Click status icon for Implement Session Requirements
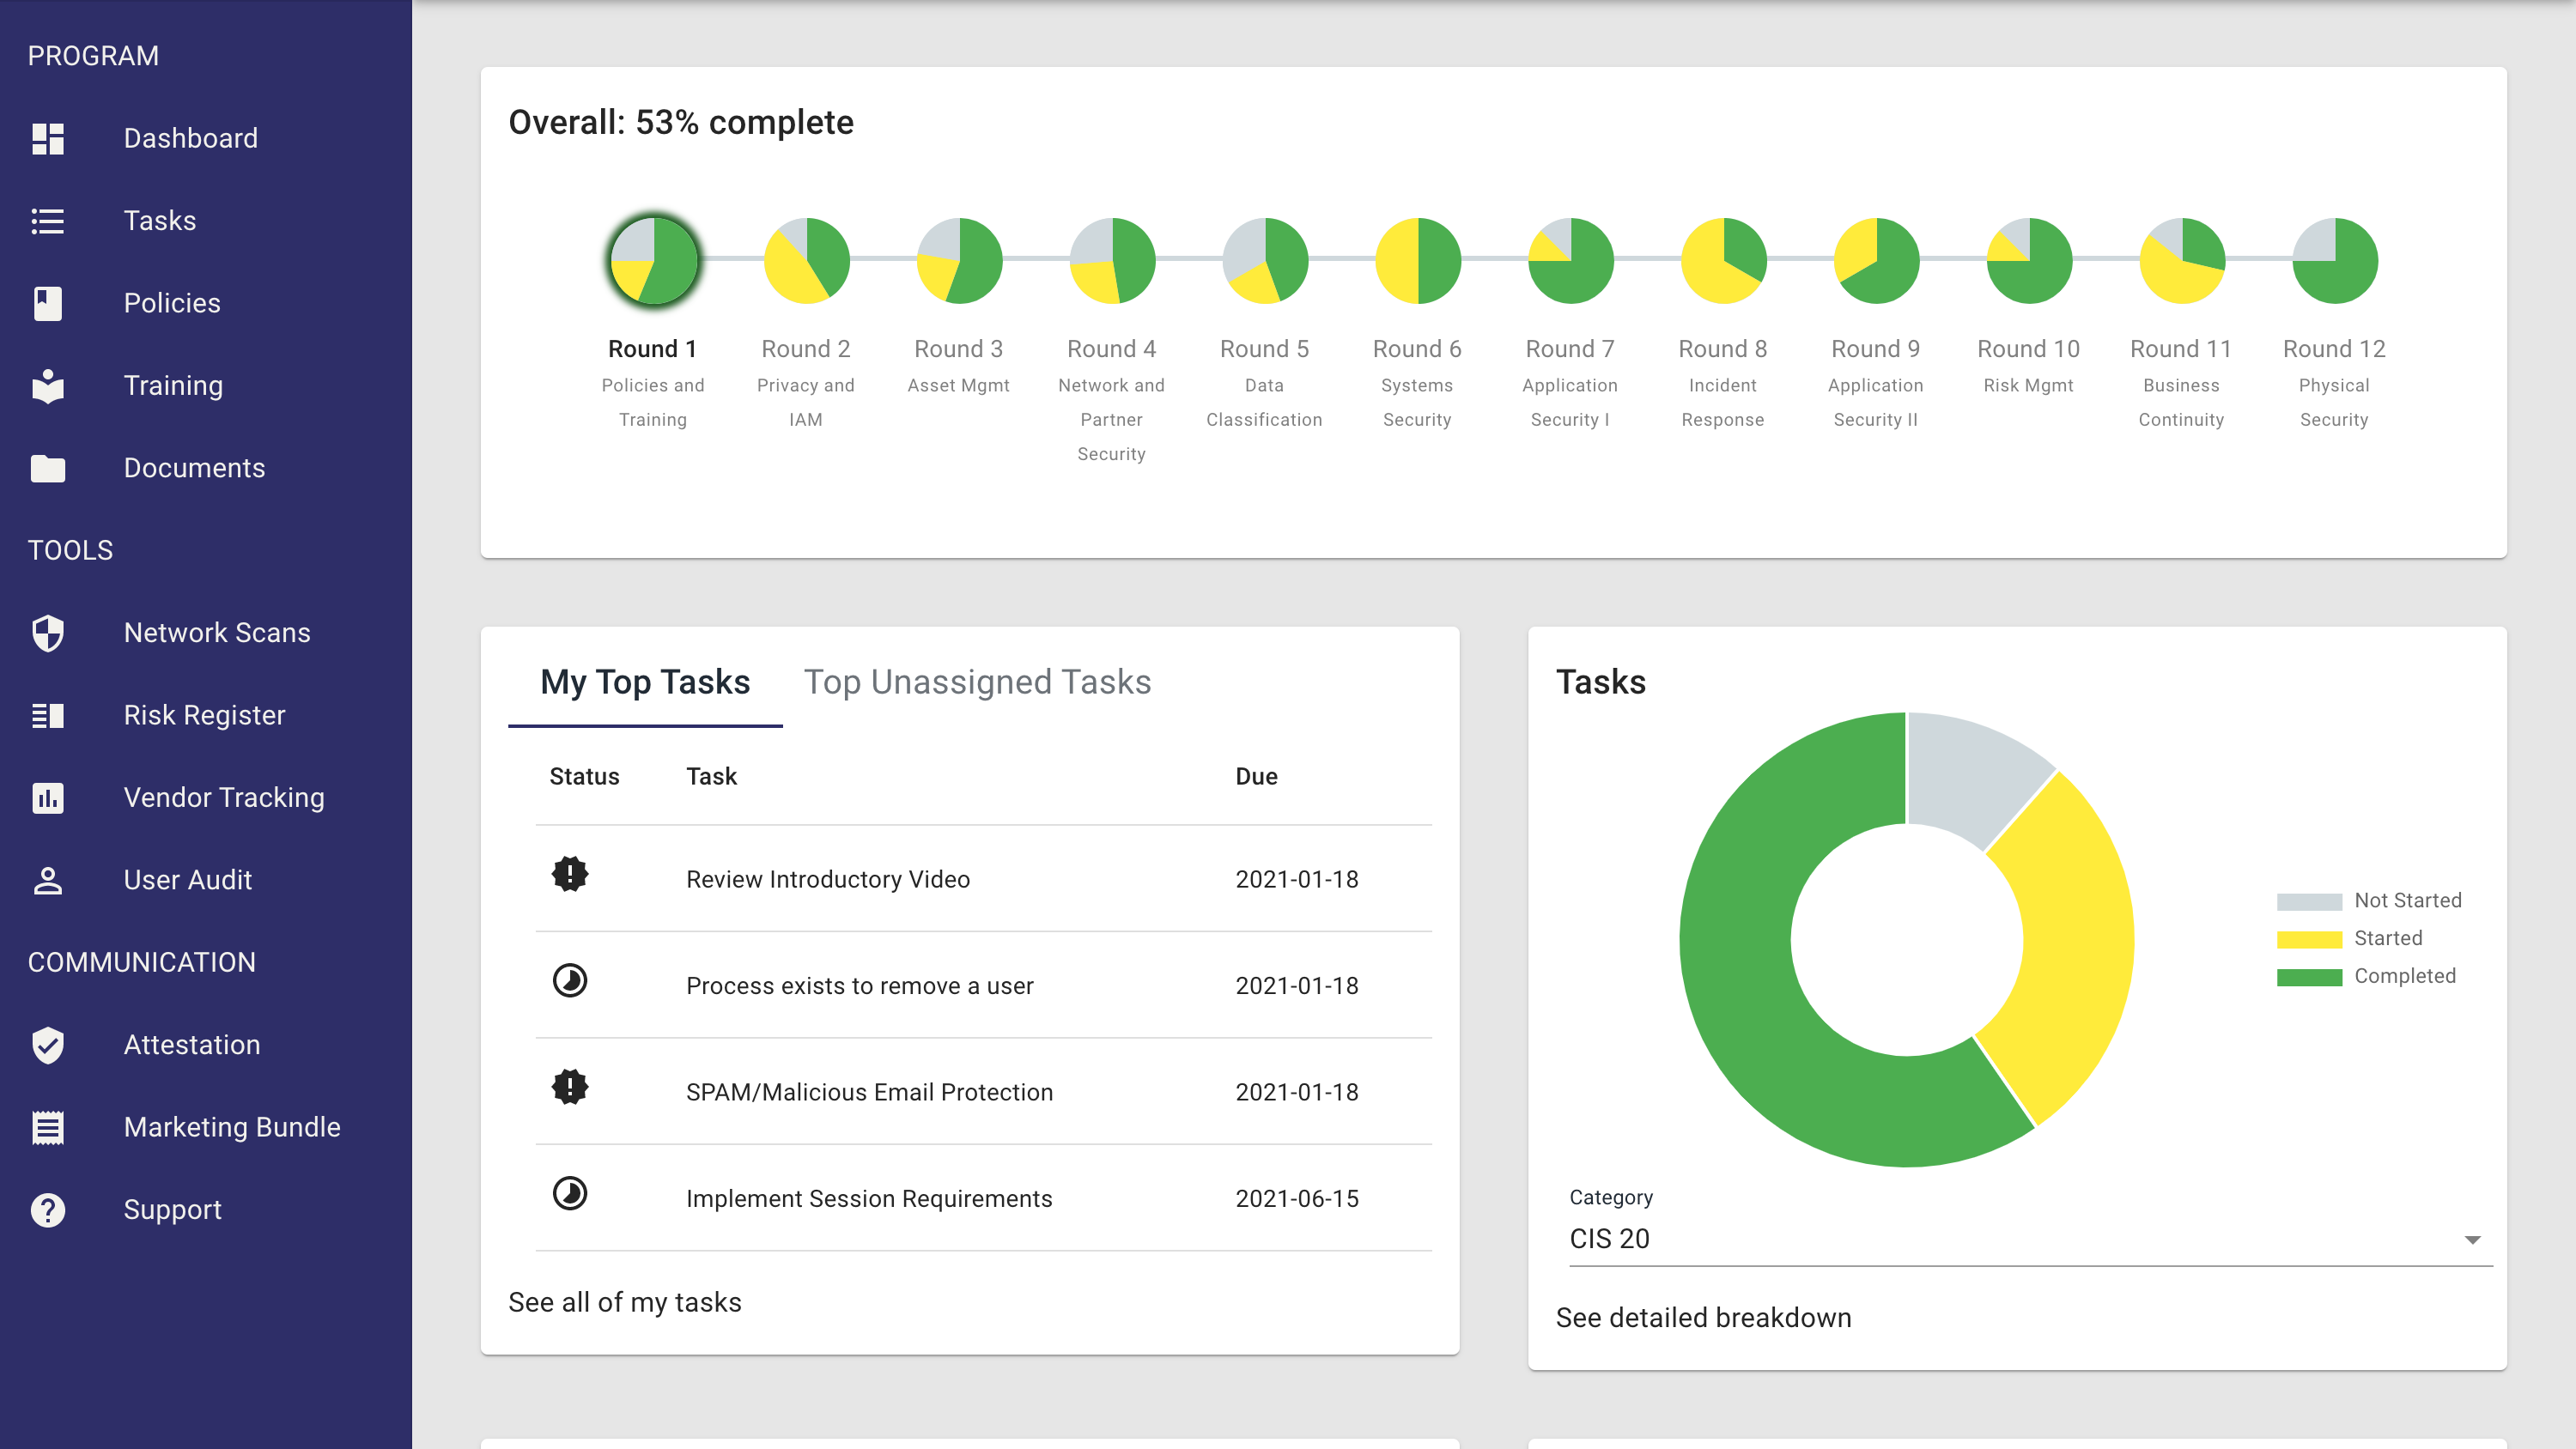This screenshot has width=2576, height=1449. (x=570, y=1193)
